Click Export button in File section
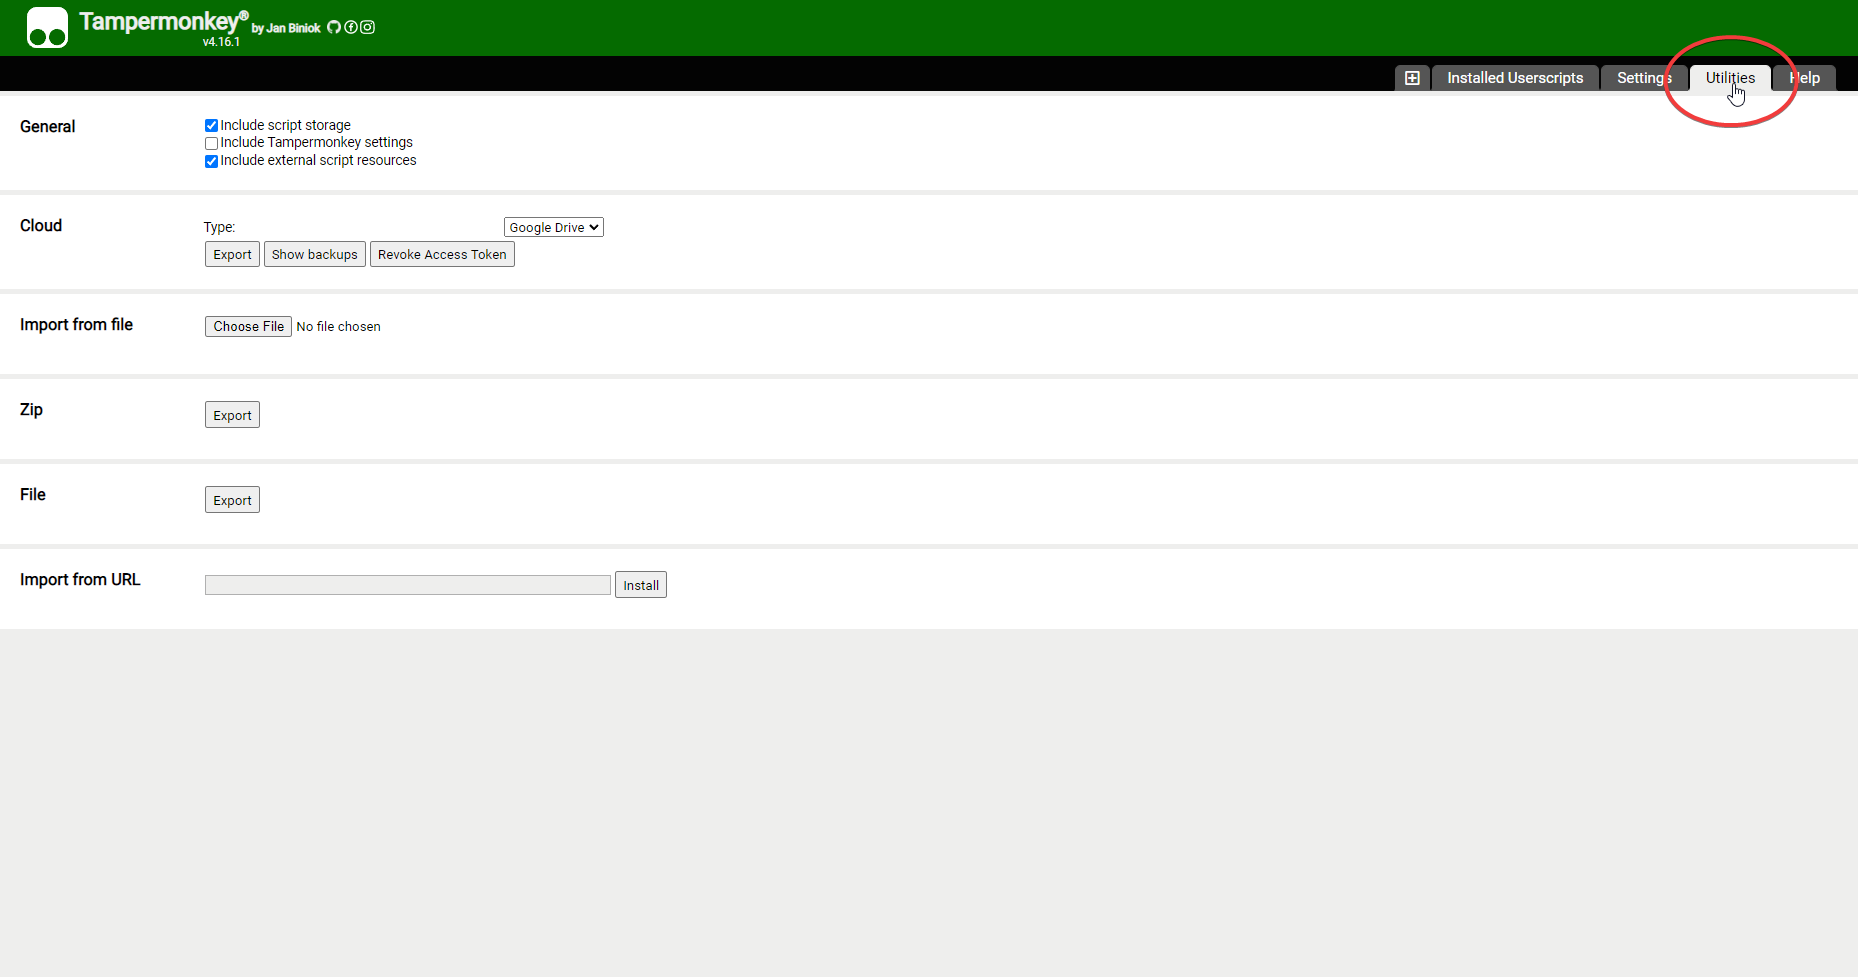This screenshot has height=977, width=1858. coord(232,500)
